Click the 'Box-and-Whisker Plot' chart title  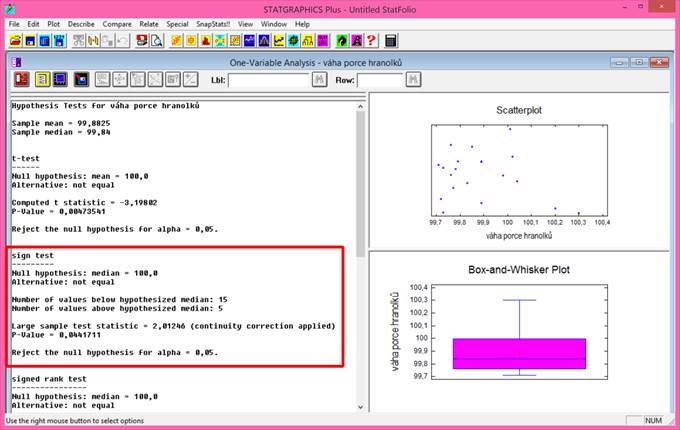click(x=519, y=270)
